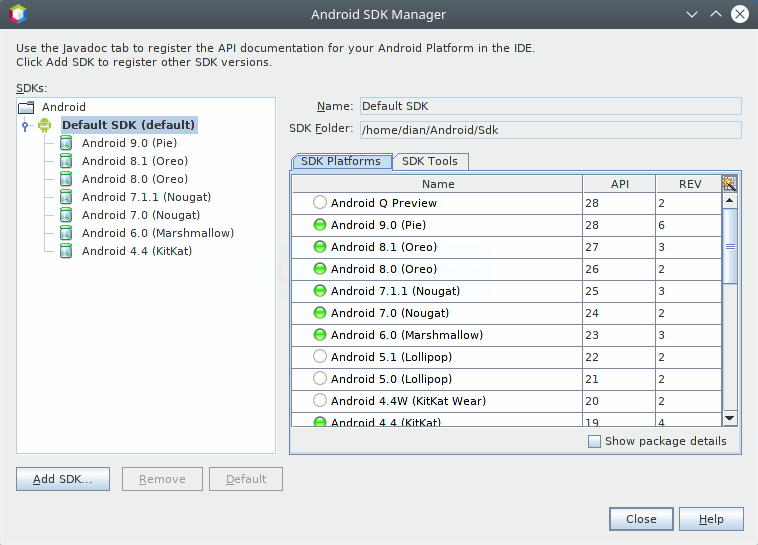This screenshot has height=545, width=758.
Task: Click the platform icon beside Android 7.1.1 (Nougat) in tree
Action: click(66, 197)
